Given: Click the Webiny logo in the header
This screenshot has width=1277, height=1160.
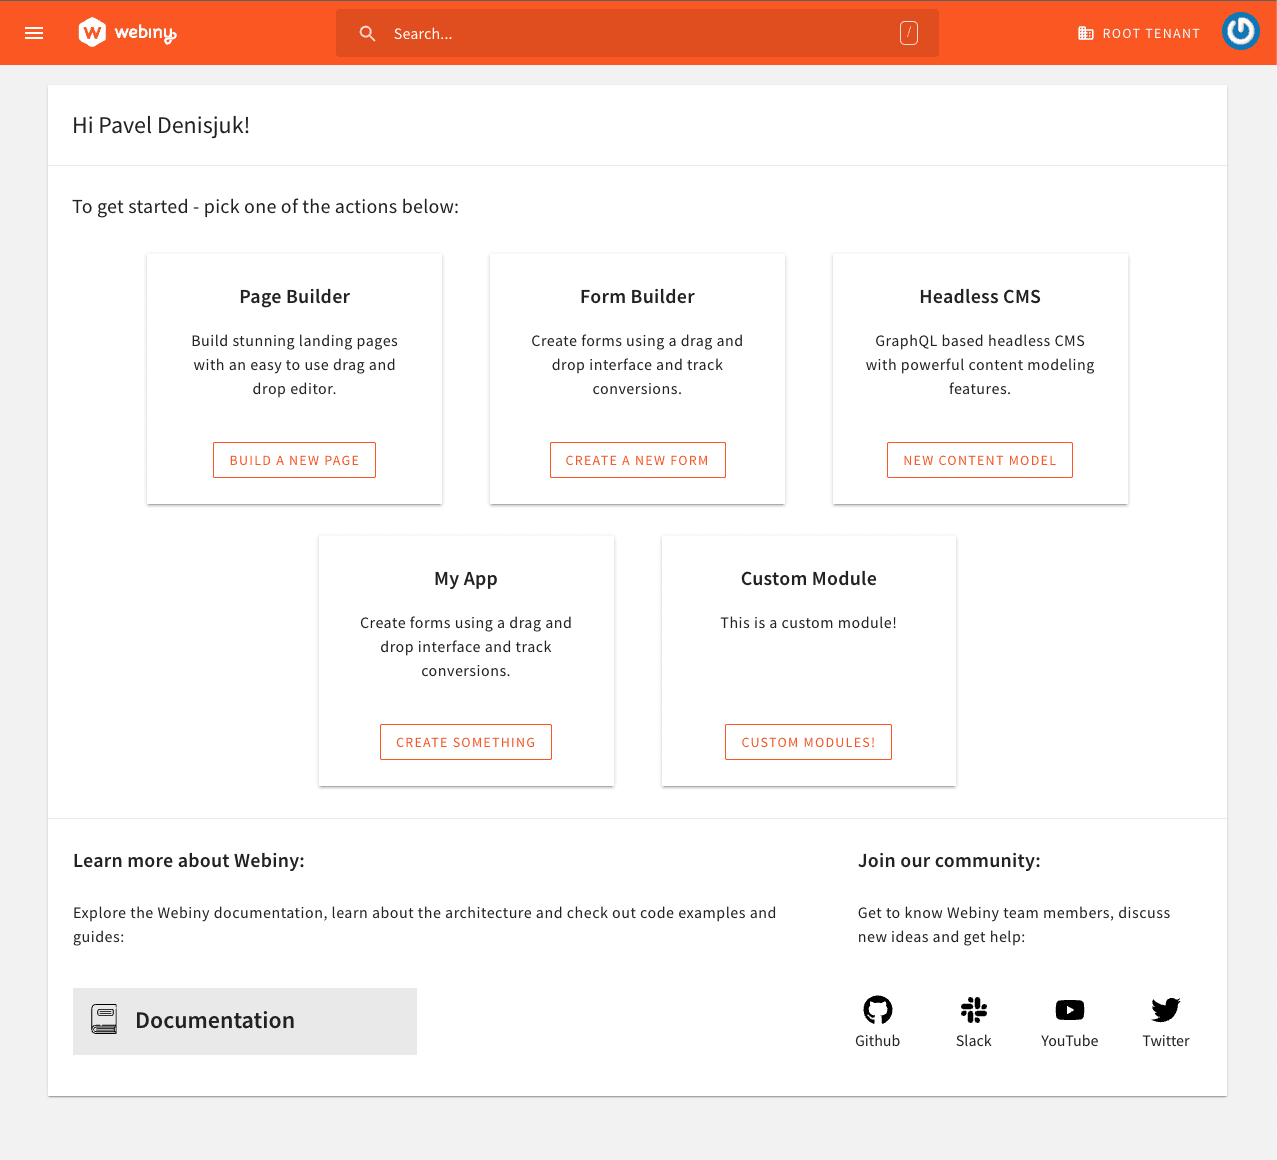Looking at the screenshot, I should [x=126, y=32].
